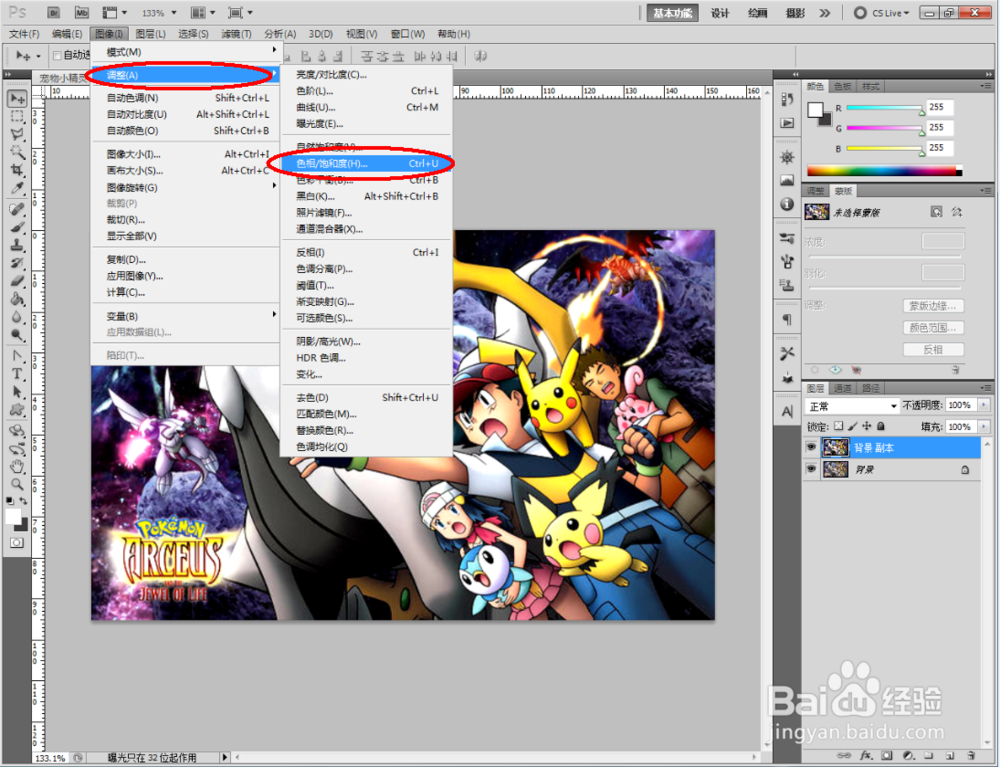Switch to the 通道 tab
1000x767 pixels.
tap(843, 388)
